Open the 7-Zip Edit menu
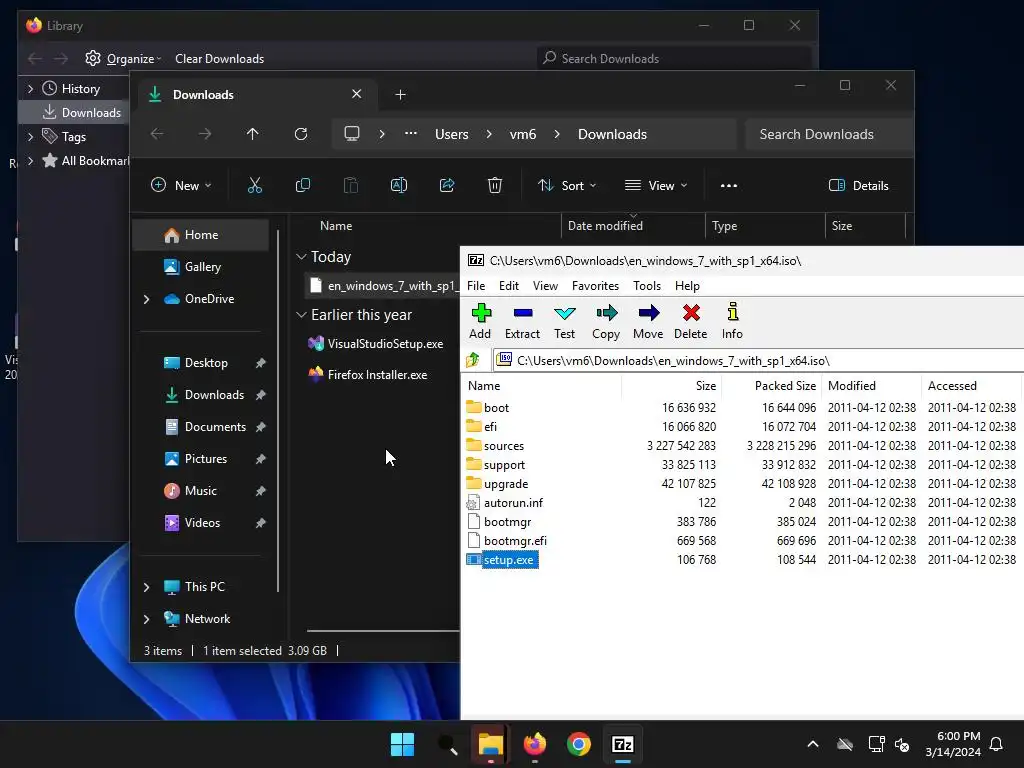Image resolution: width=1024 pixels, height=768 pixels. (509, 285)
